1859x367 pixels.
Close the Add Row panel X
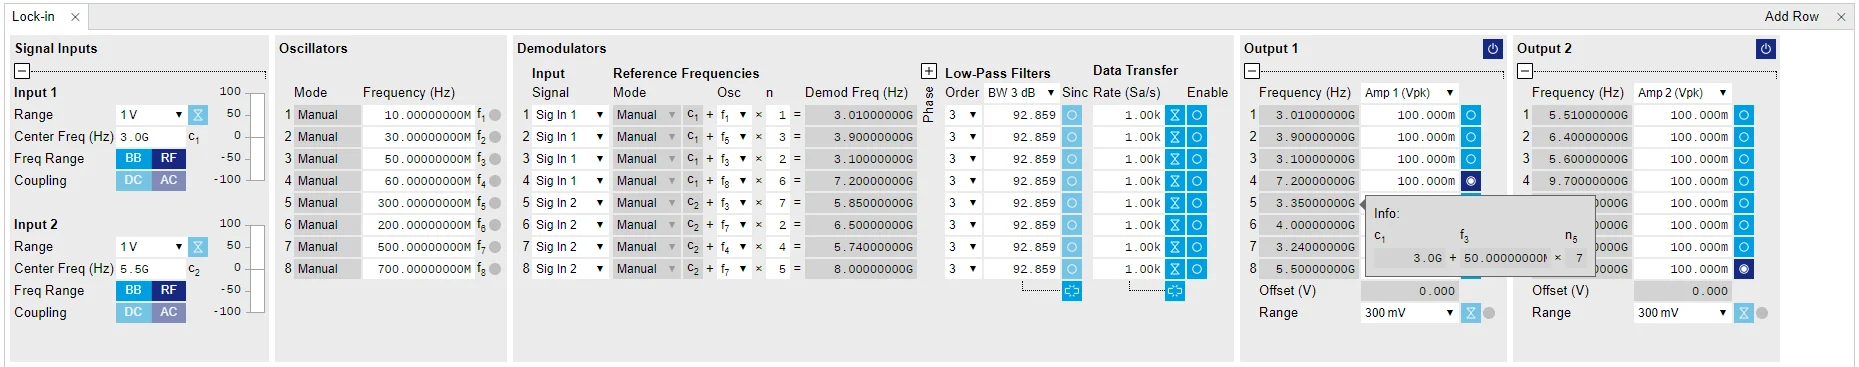(1841, 17)
